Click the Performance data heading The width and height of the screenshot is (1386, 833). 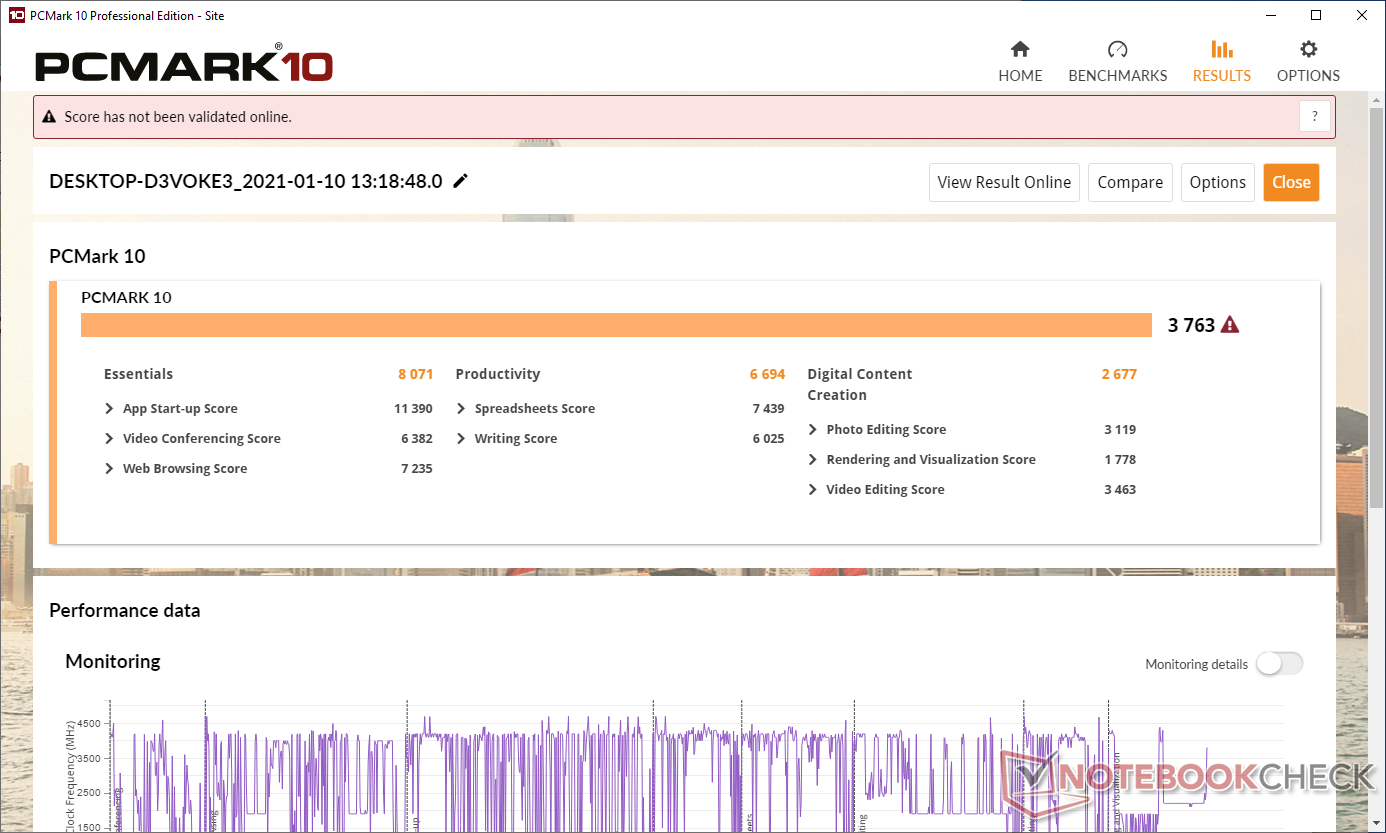(x=125, y=611)
